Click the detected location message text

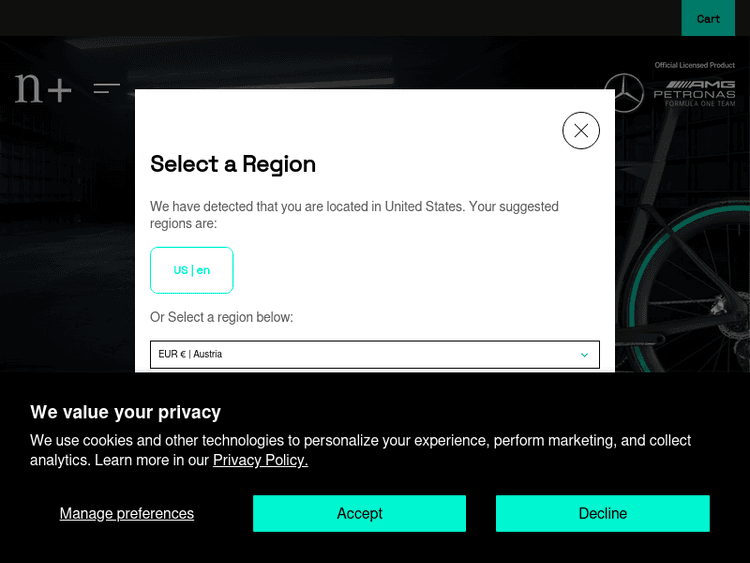(x=354, y=215)
